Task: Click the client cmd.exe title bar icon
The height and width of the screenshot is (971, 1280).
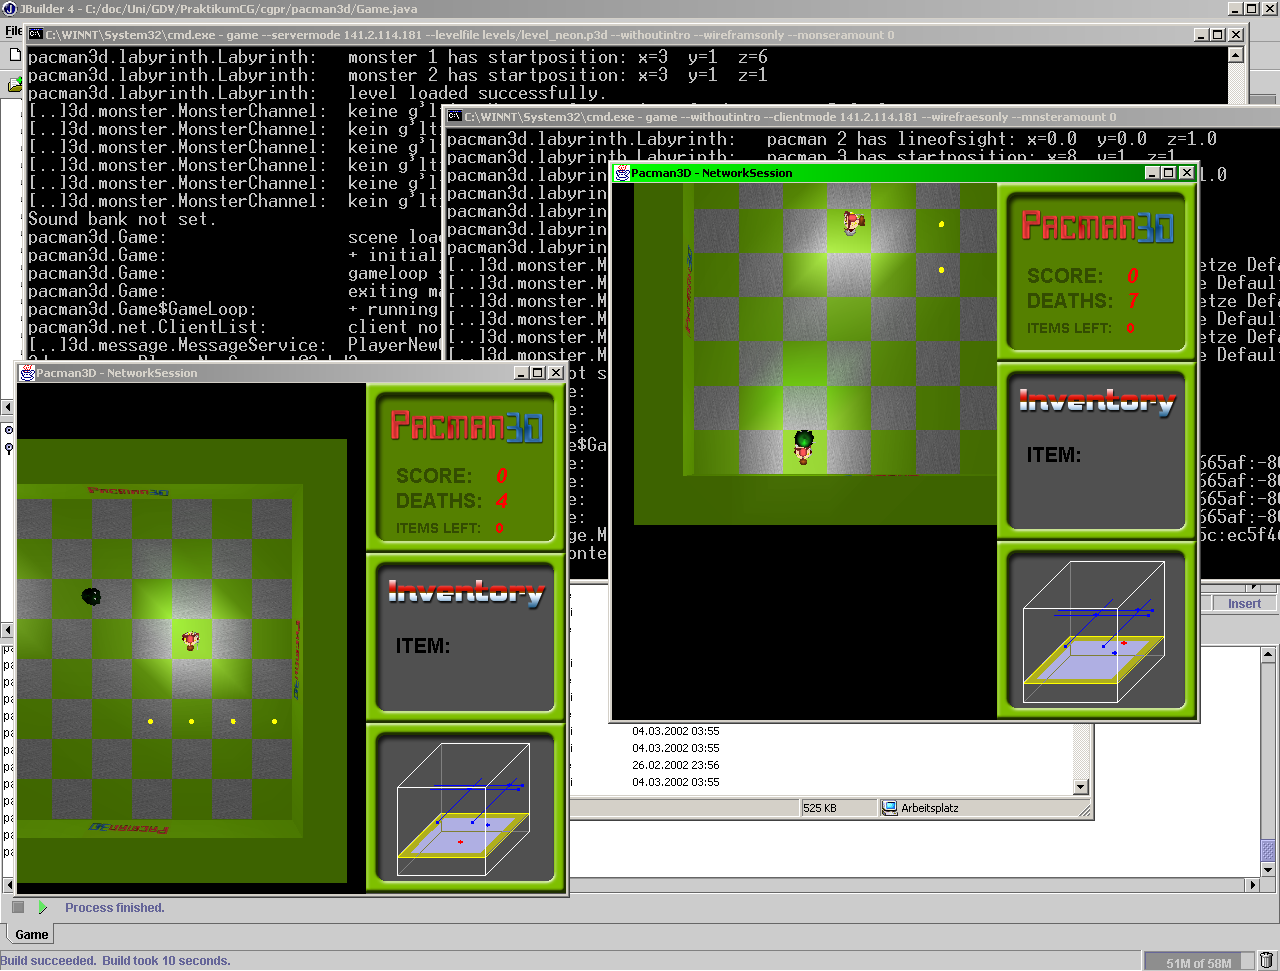Action: coord(454,117)
